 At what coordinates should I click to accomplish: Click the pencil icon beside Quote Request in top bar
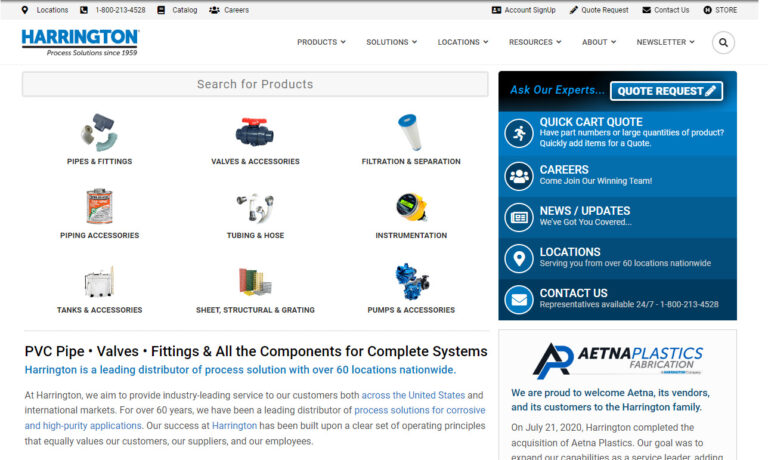click(x=574, y=10)
